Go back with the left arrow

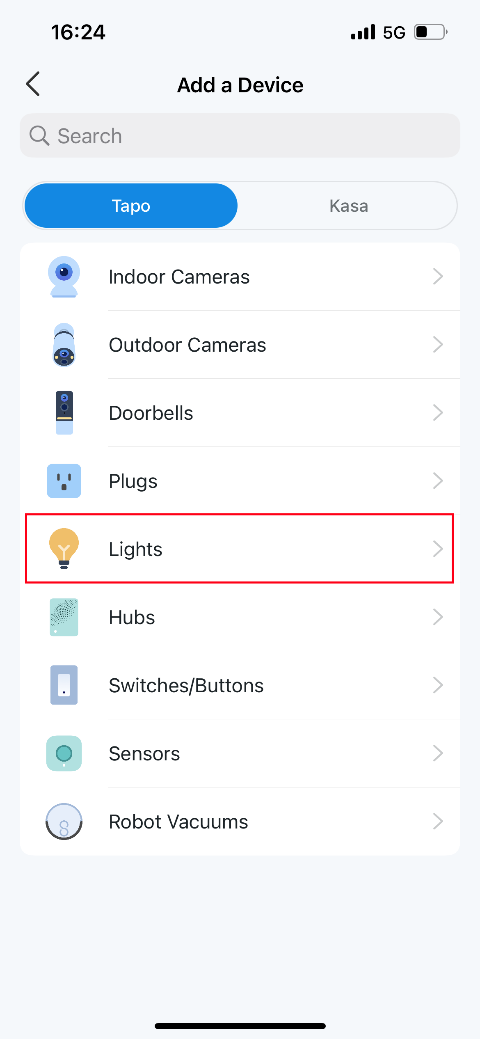(32, 85)
